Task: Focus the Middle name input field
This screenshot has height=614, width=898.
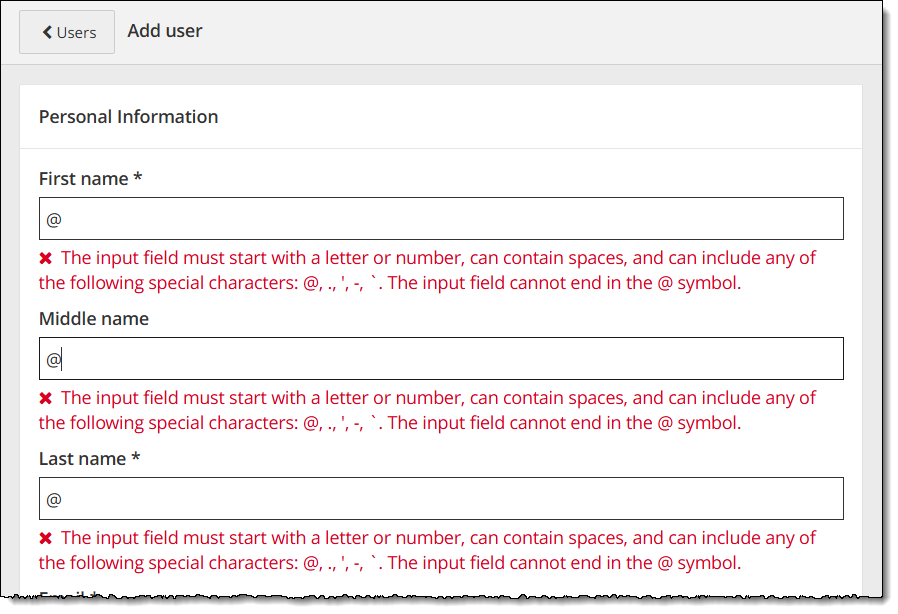Action: coord(440,358)
